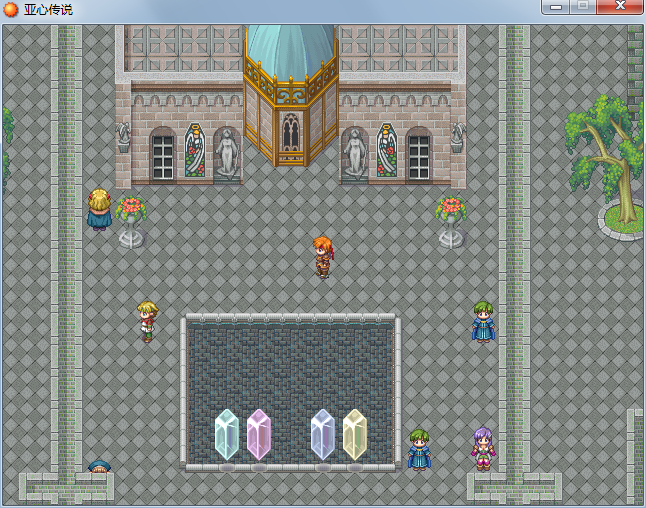The width and height of the screenshot is (646, 508).
Task: Click the orange-haired hero character
Action: 323,257
